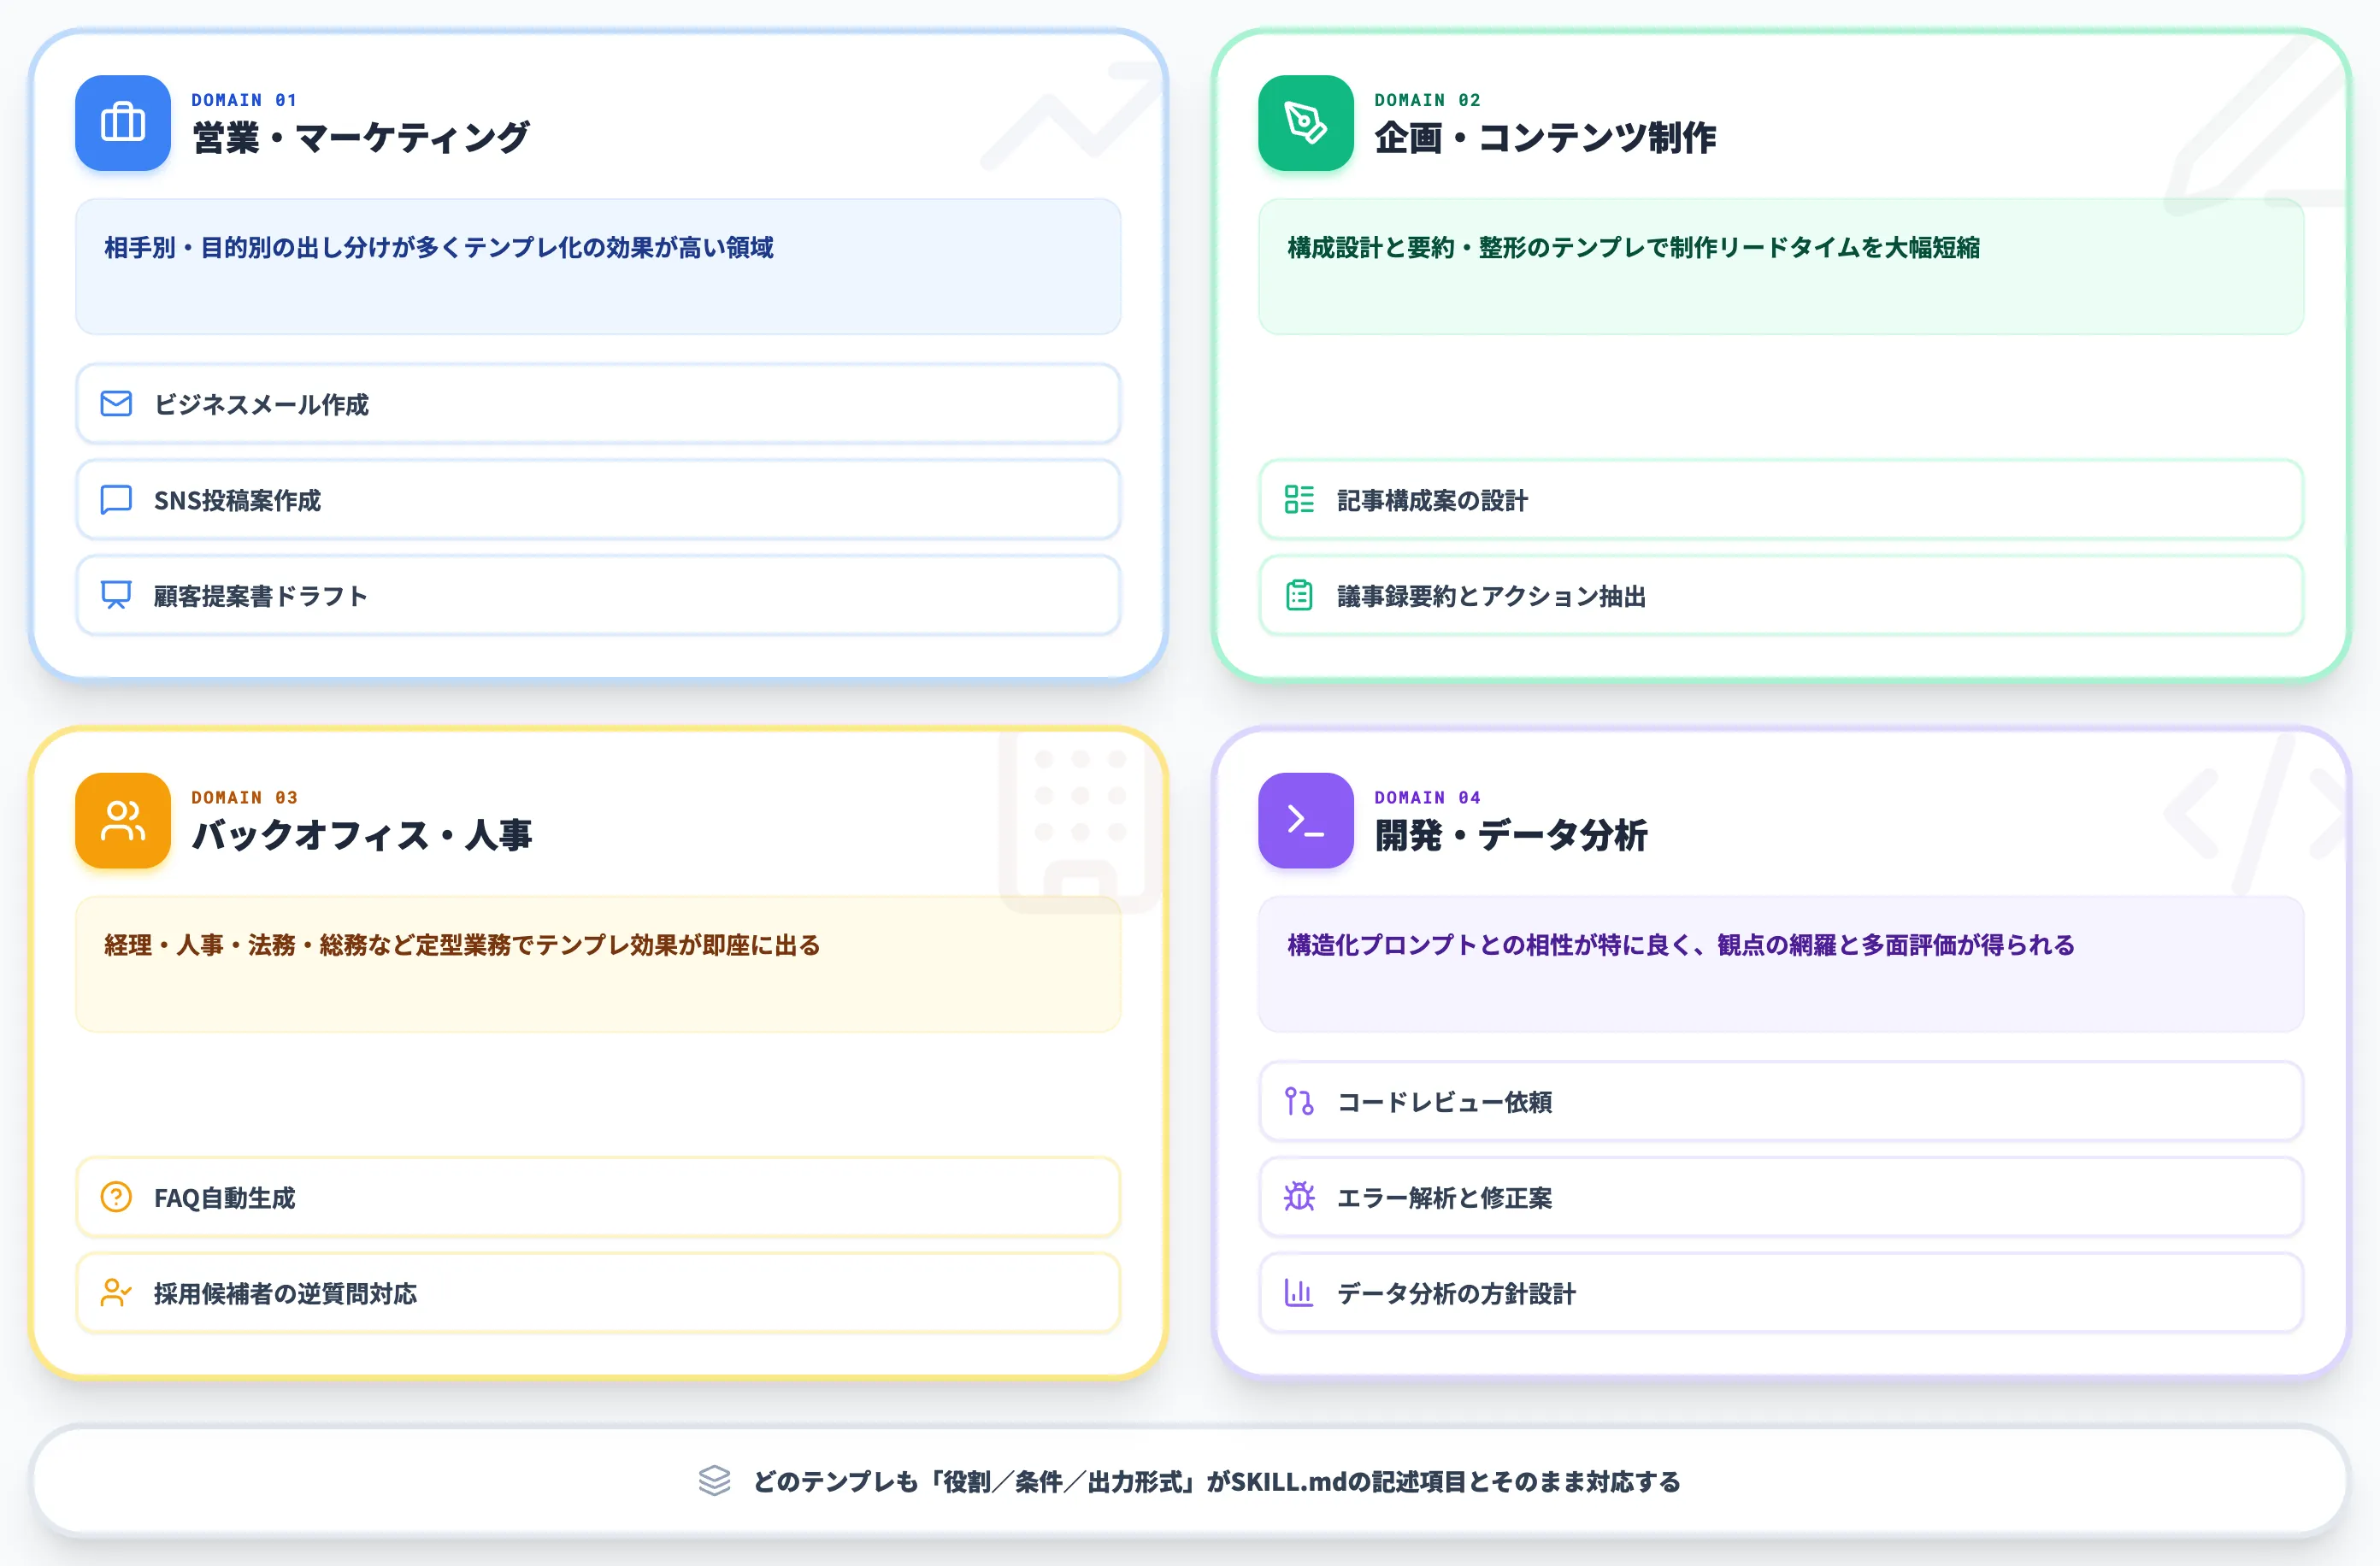2380x1566 pixels.
Task: Open the データ分析の方針設計 template row
Action: (1781, 1293)
